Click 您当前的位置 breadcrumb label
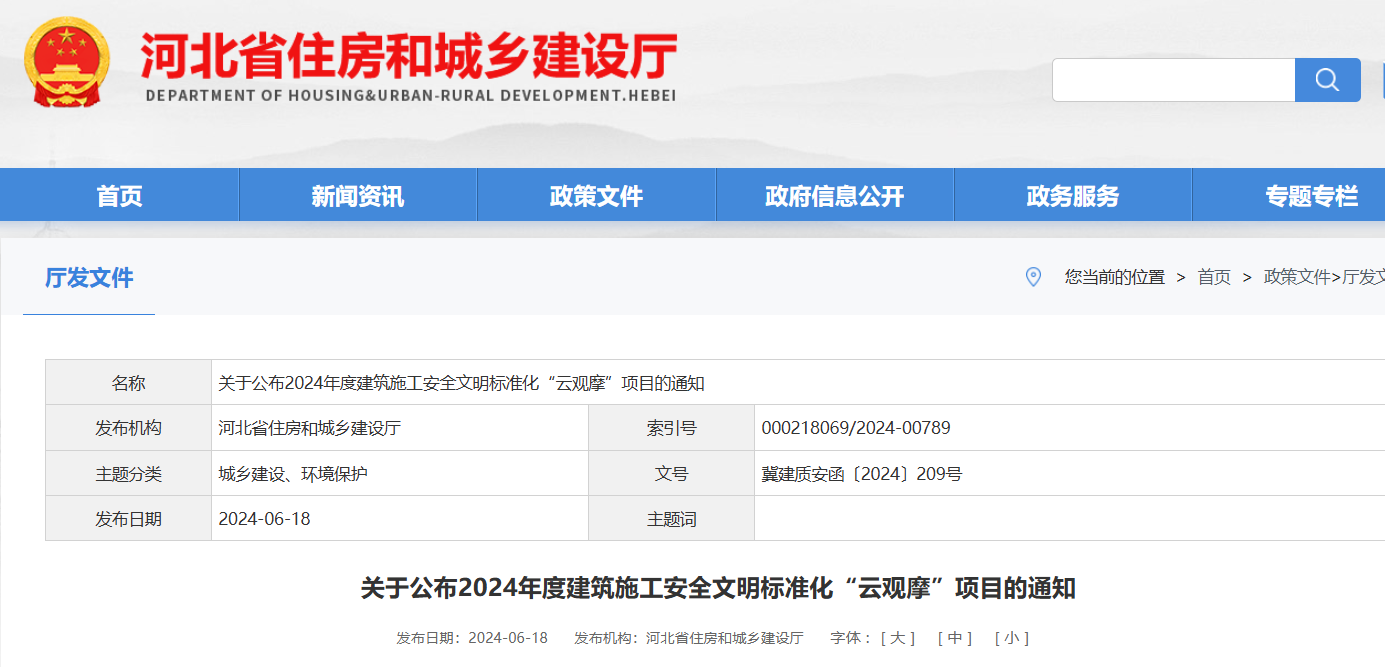Screen dimensions: 1385x667 (x=1114, y=277)
